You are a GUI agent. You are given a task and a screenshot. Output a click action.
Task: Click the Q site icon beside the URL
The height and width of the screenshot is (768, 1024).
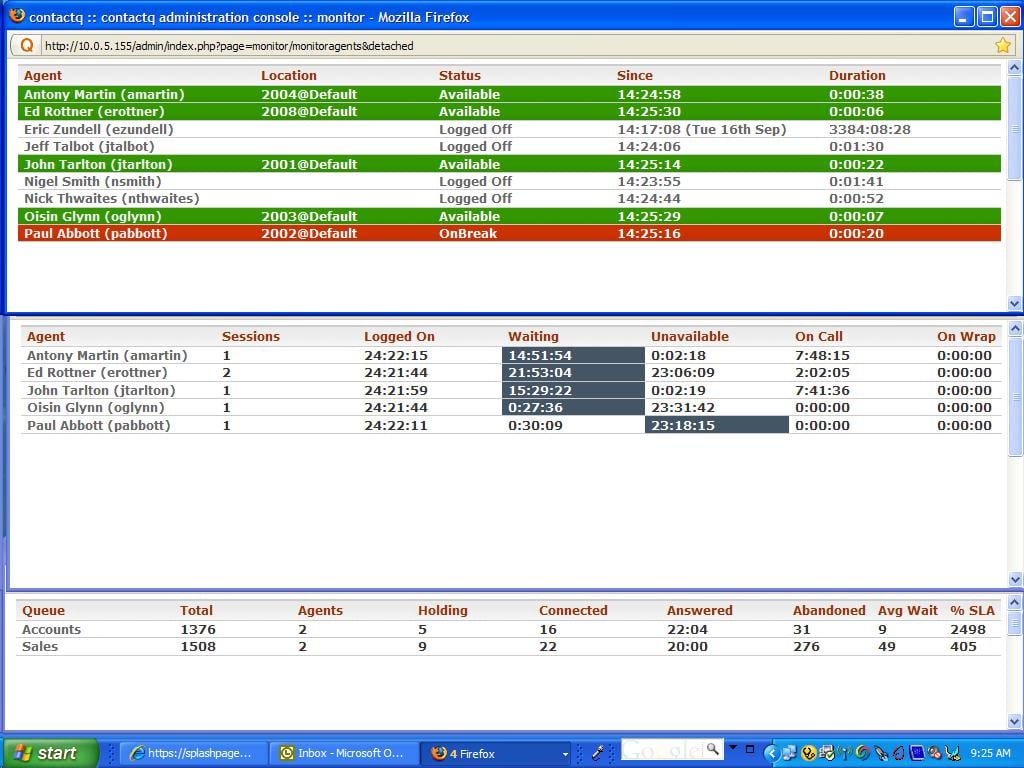pos(26,45)
